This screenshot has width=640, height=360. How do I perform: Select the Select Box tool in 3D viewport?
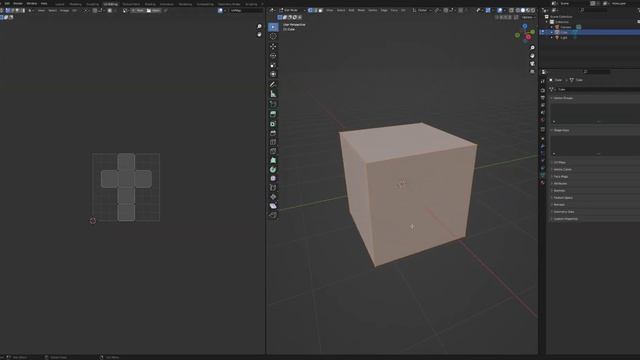273,27
